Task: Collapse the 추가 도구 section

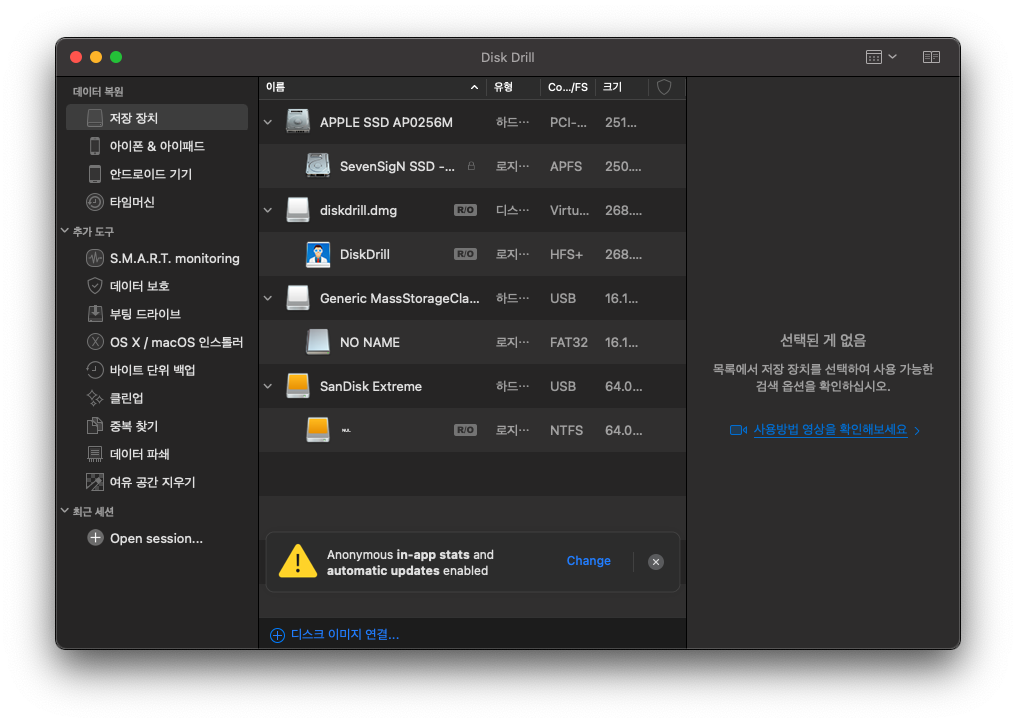Action: (x=65, y=231)
